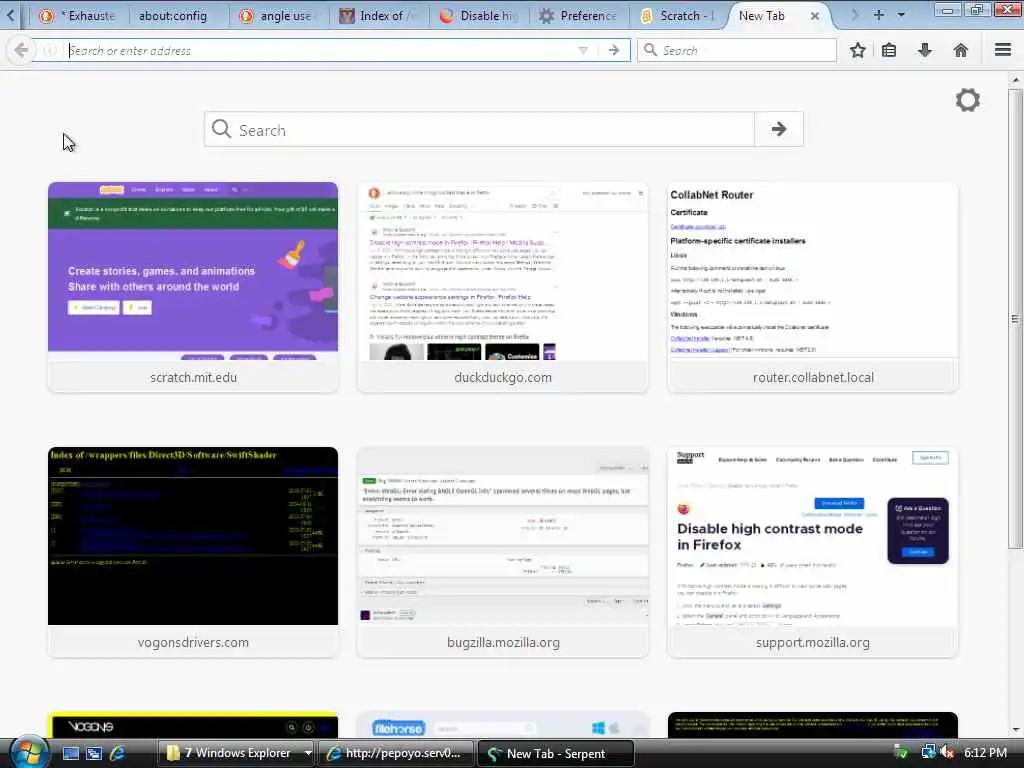The image size is (1024, 768).
Task: Switch to the Disable hi tab
Action: tap(479, 16)
